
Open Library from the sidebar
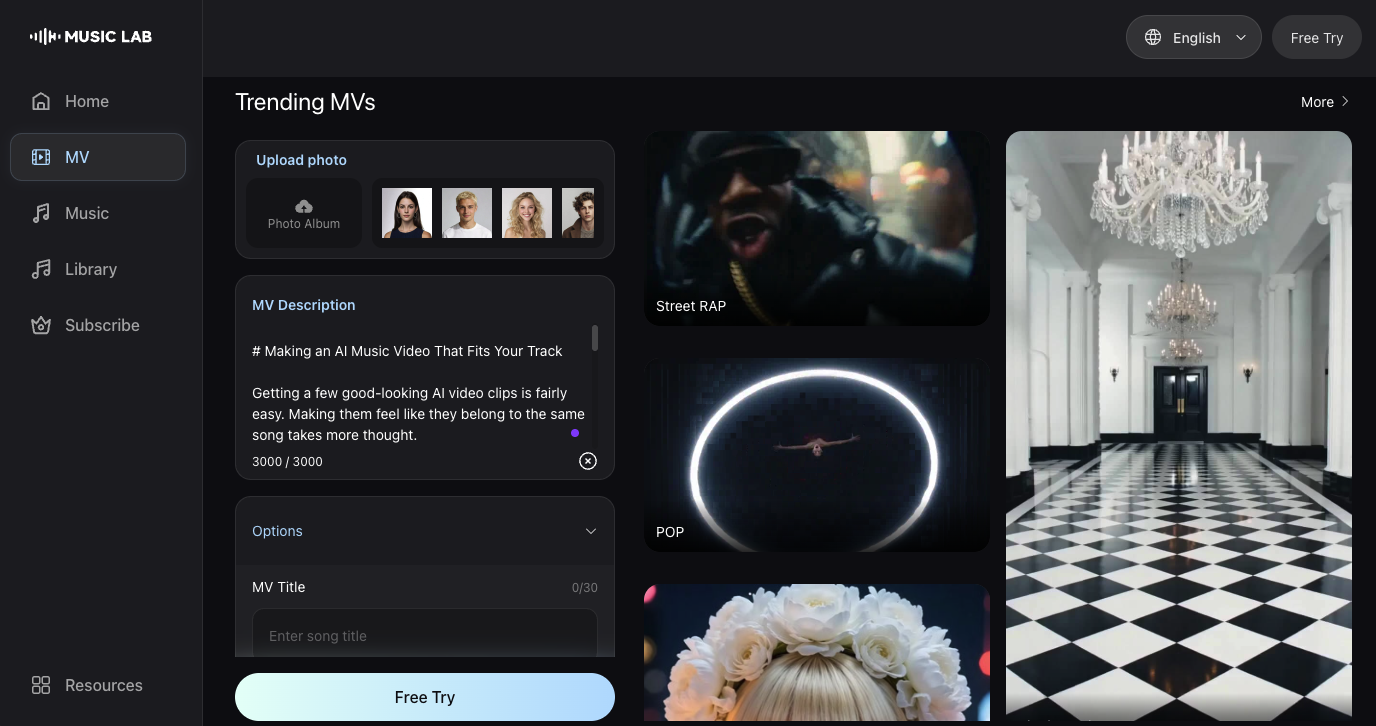point(98,269)
